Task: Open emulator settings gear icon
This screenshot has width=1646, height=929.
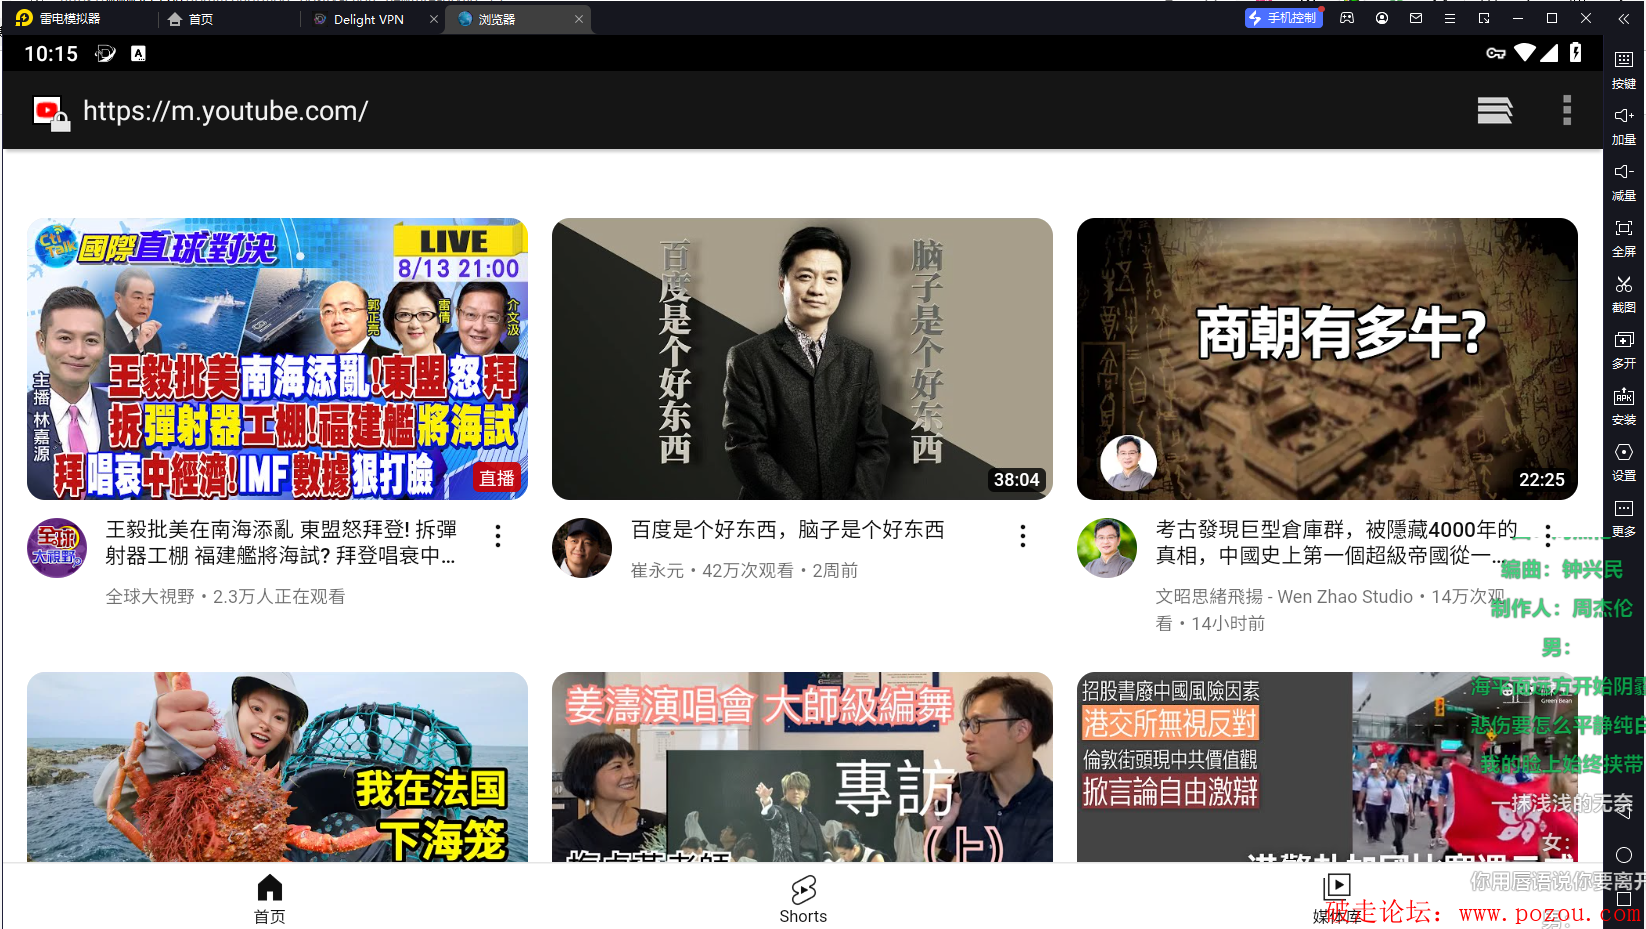Action: (1623, 453)
